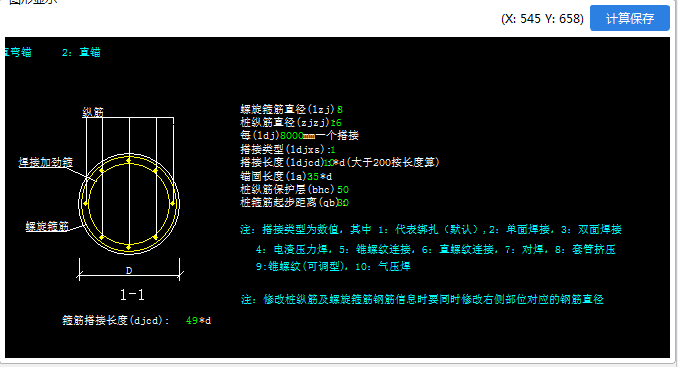Viewport: 678px width, 367px height.
Task: Click the note about 修改桩纵筋及螺旋箍筋
Action: (422, 299)
